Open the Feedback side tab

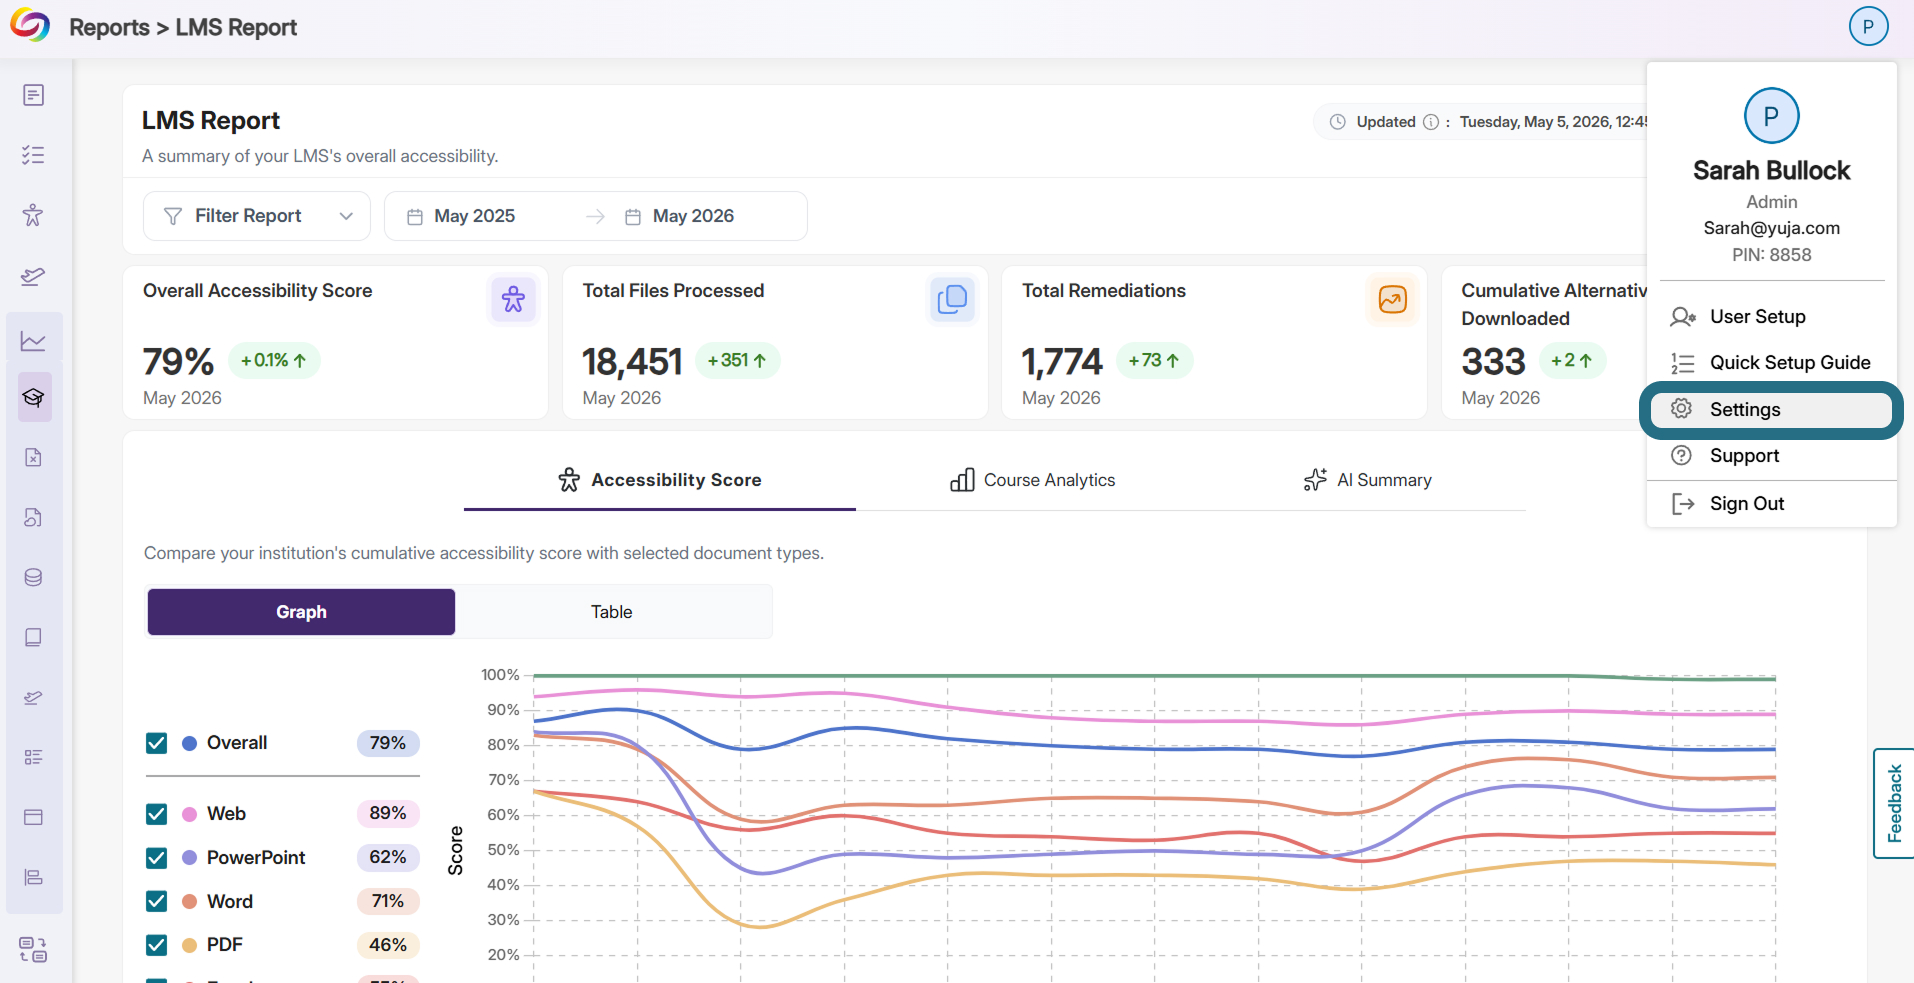point(1894,803)
